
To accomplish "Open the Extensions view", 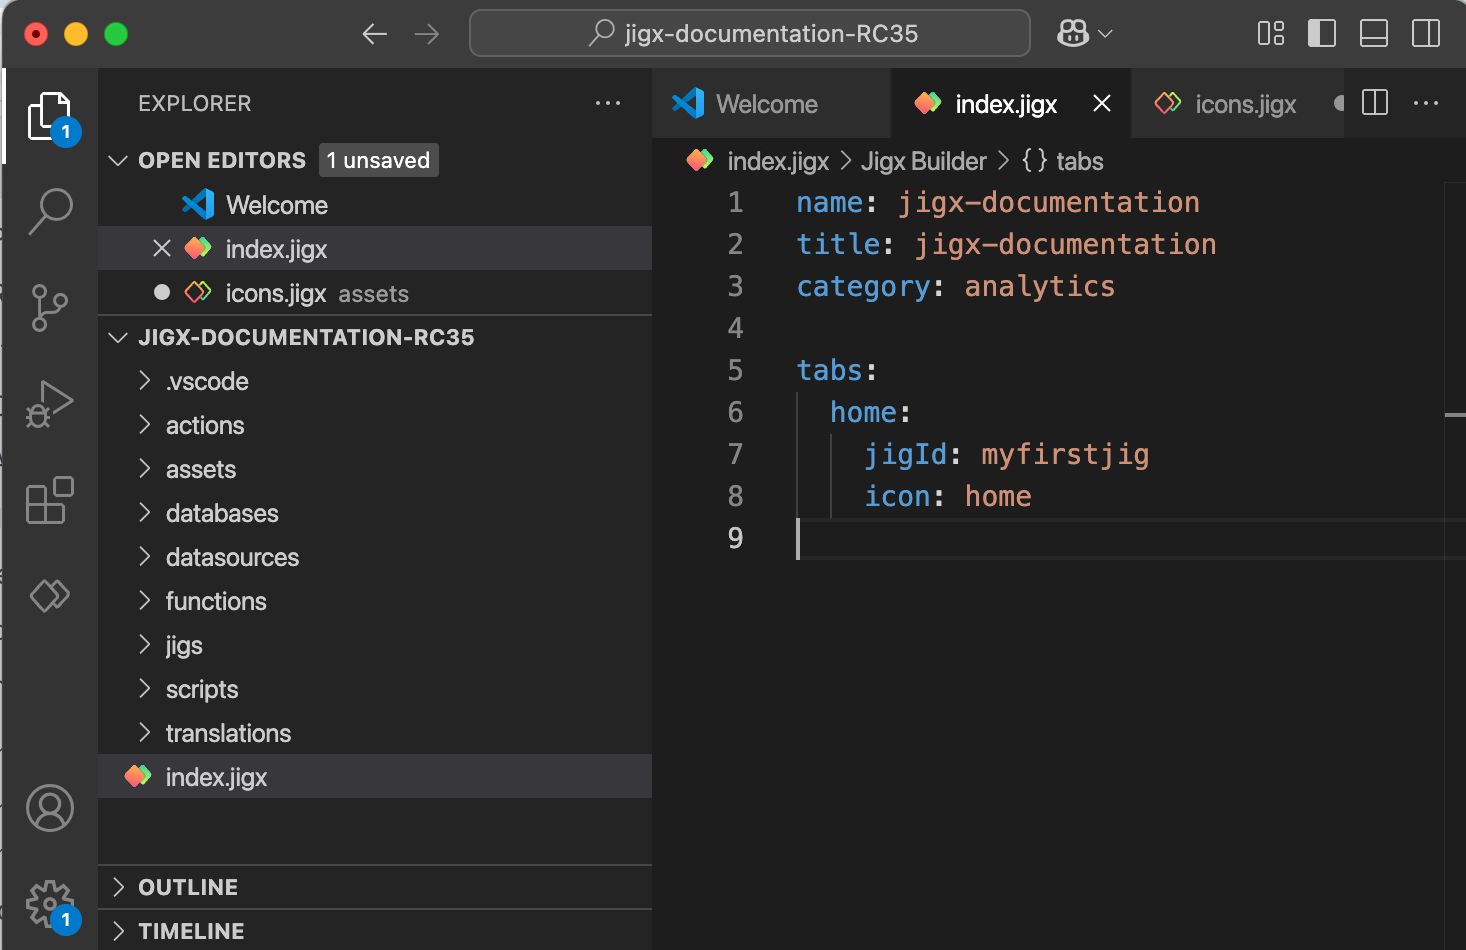I will (x=50, y=500).
